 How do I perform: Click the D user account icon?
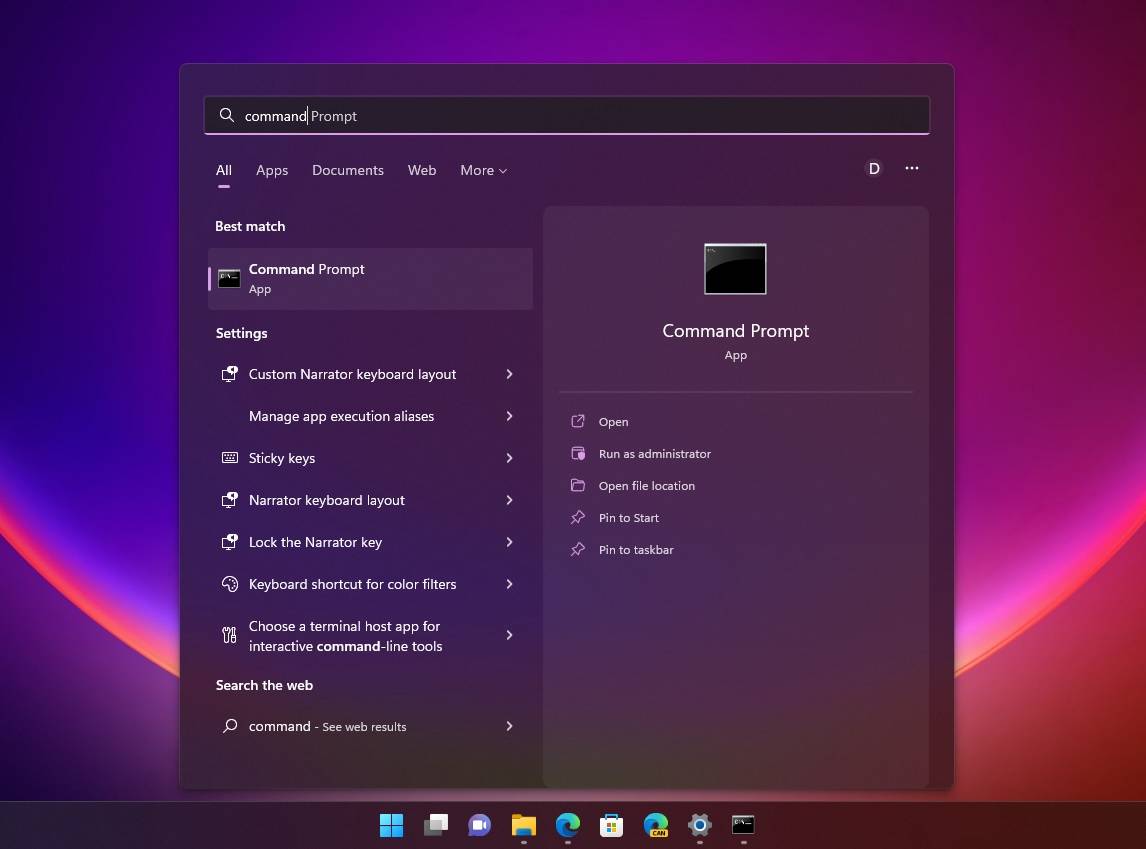(873, 169)
